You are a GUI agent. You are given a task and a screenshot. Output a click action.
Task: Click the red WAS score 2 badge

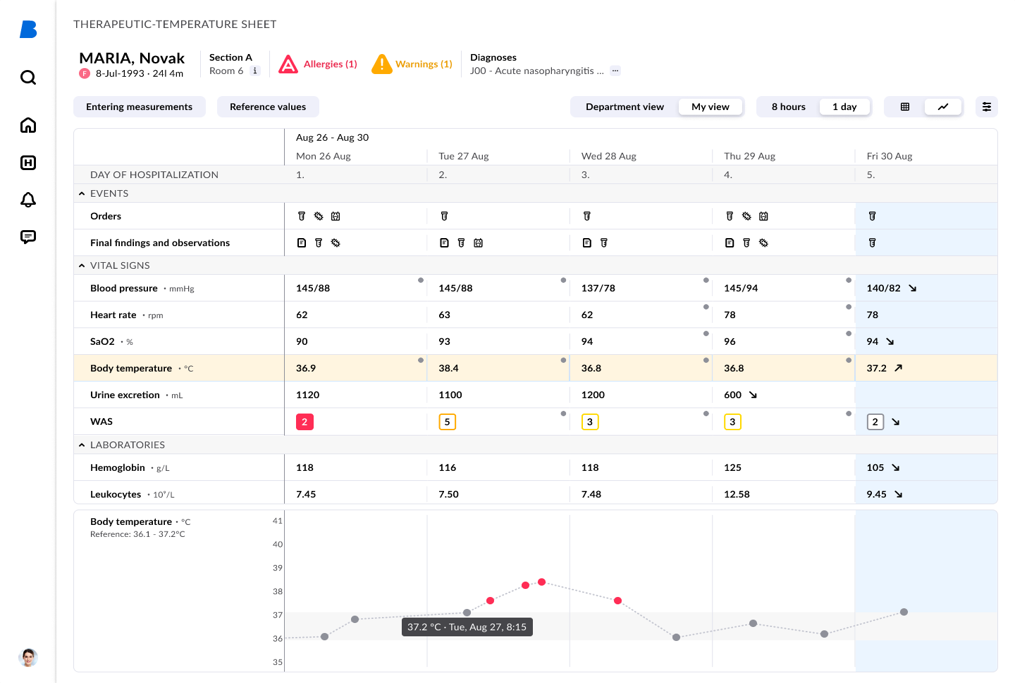305,422
